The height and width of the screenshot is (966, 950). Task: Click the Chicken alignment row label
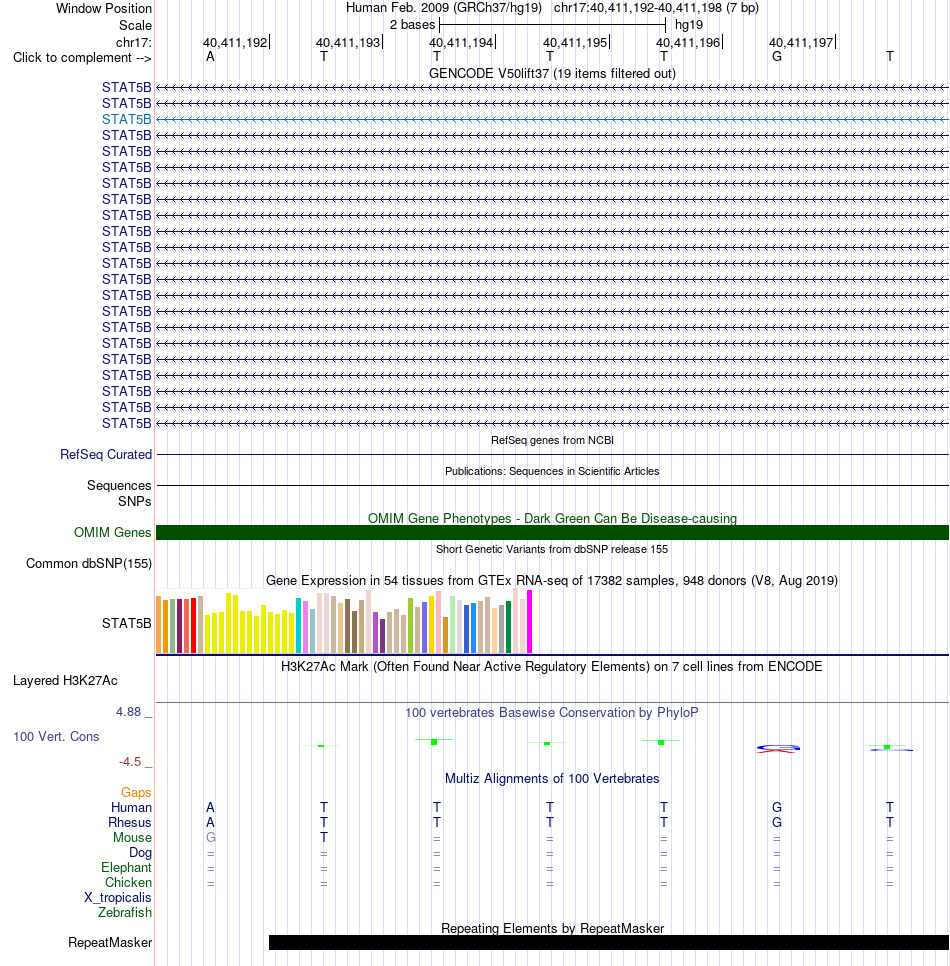[128, 882]
